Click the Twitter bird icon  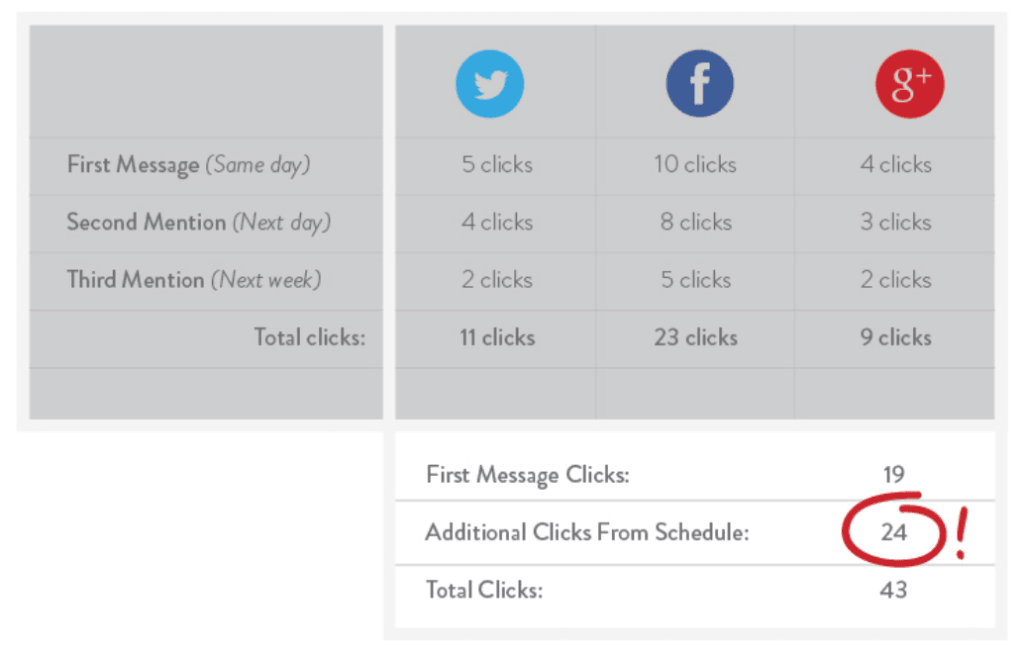coord(490,85)
